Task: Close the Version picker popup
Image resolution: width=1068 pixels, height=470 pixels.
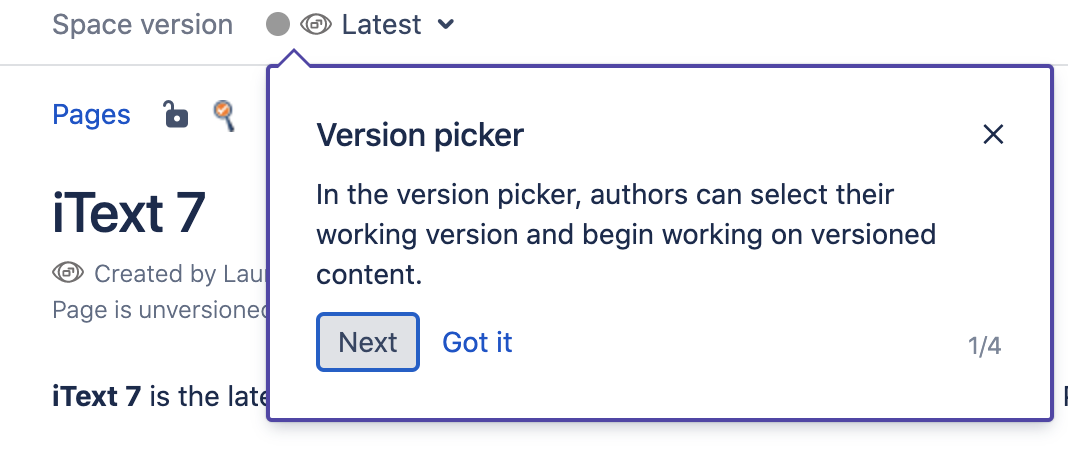Action: pos(993,135)
